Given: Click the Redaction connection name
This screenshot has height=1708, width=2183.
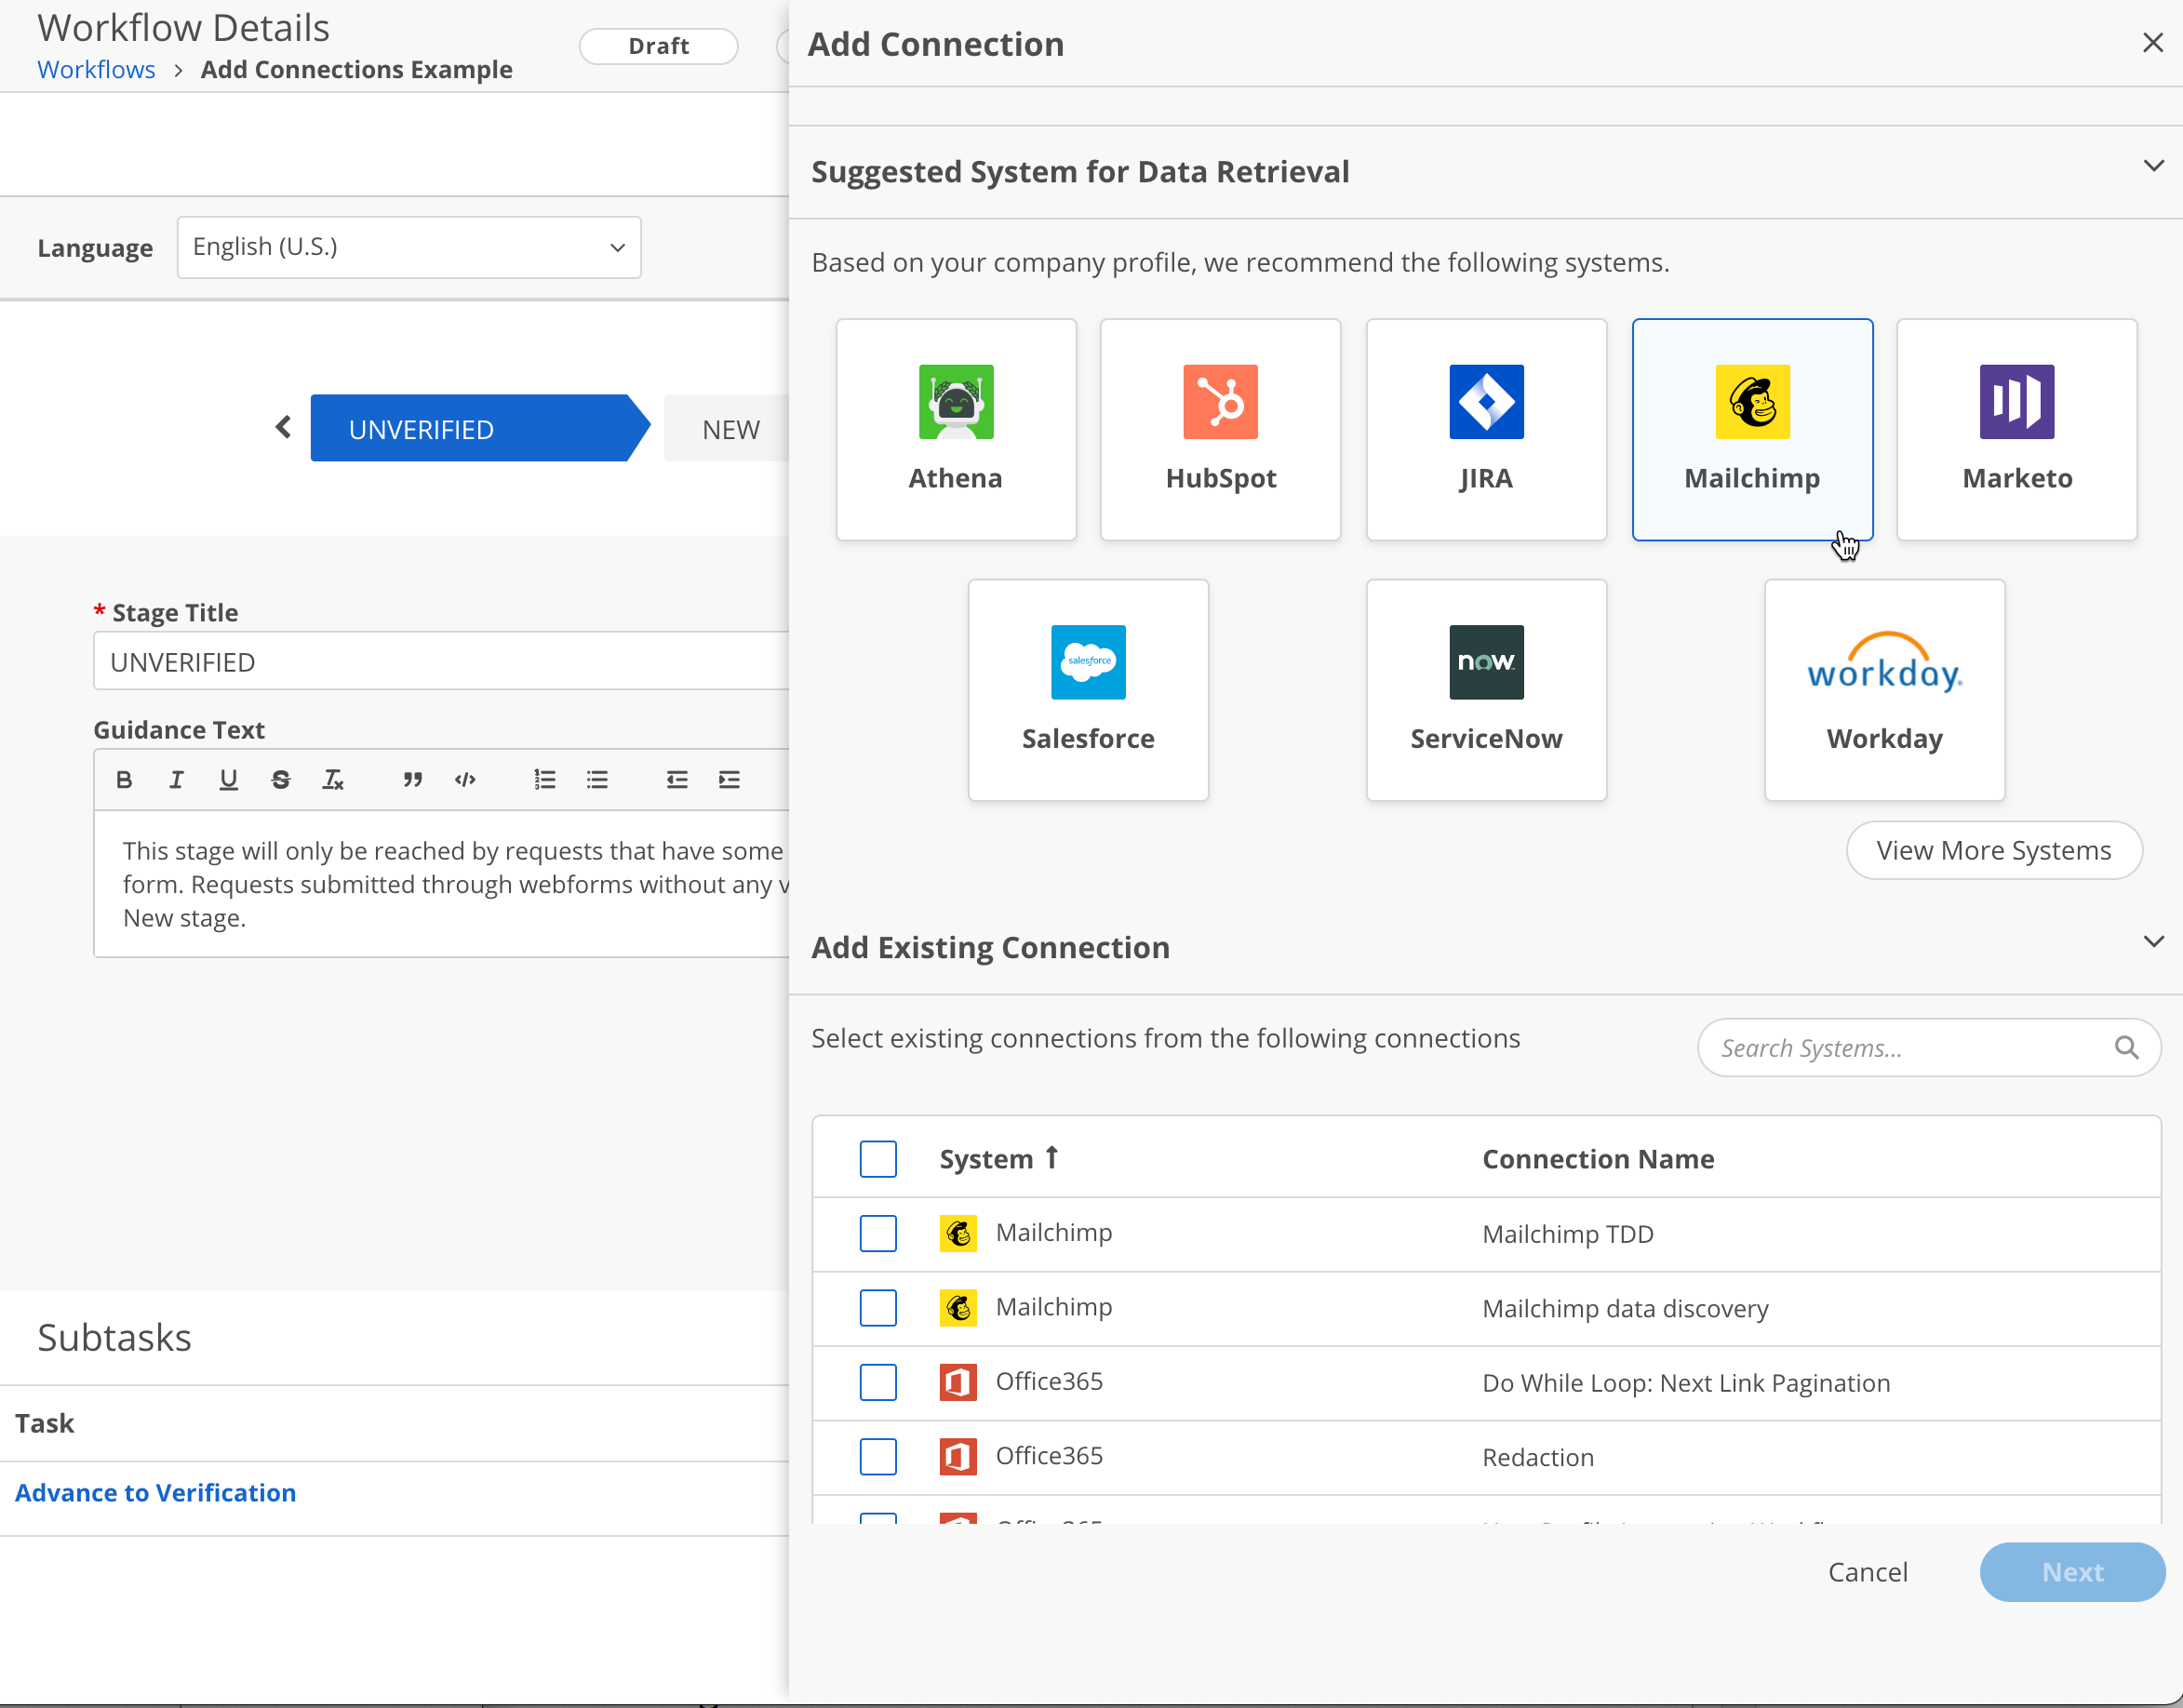Looking at the screenshot, I should 1537,1457.
